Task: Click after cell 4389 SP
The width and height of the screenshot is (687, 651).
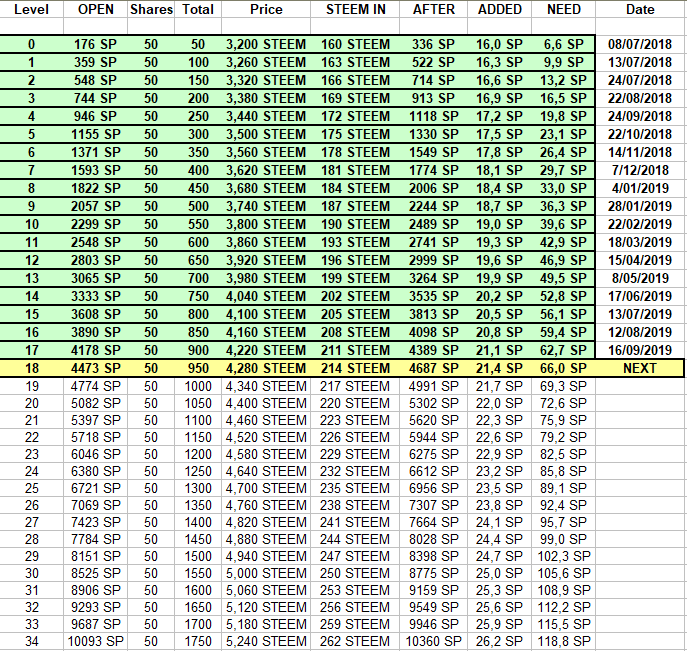Action: 433,350
